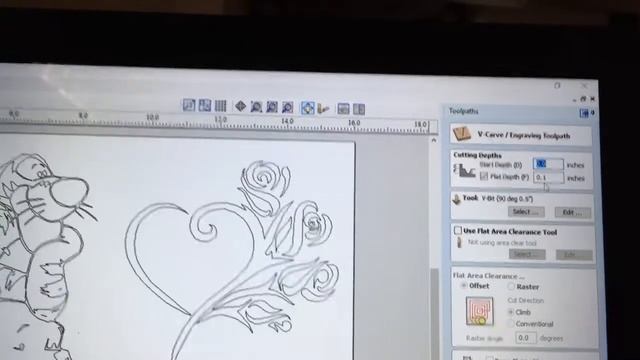This screenshot has width=640, height=360.
Task: Click the Cut Direction label
Action: click(x=526, y=300)
